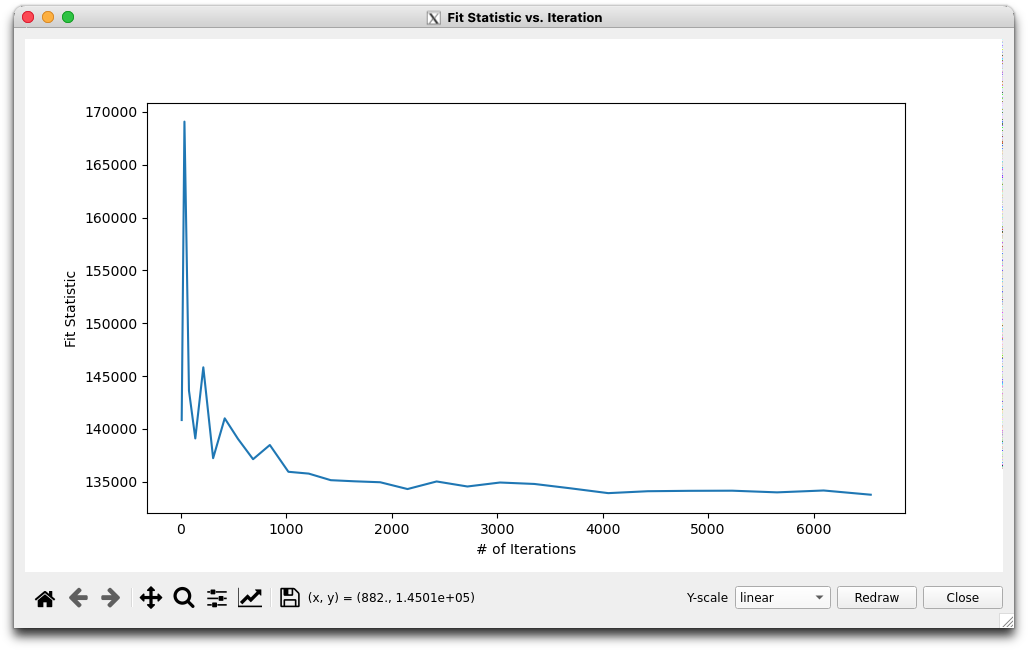Click the '# of Iterations' x-axis label
Image resolution: width=1028 pixels, height=650 pixels.
525,549
